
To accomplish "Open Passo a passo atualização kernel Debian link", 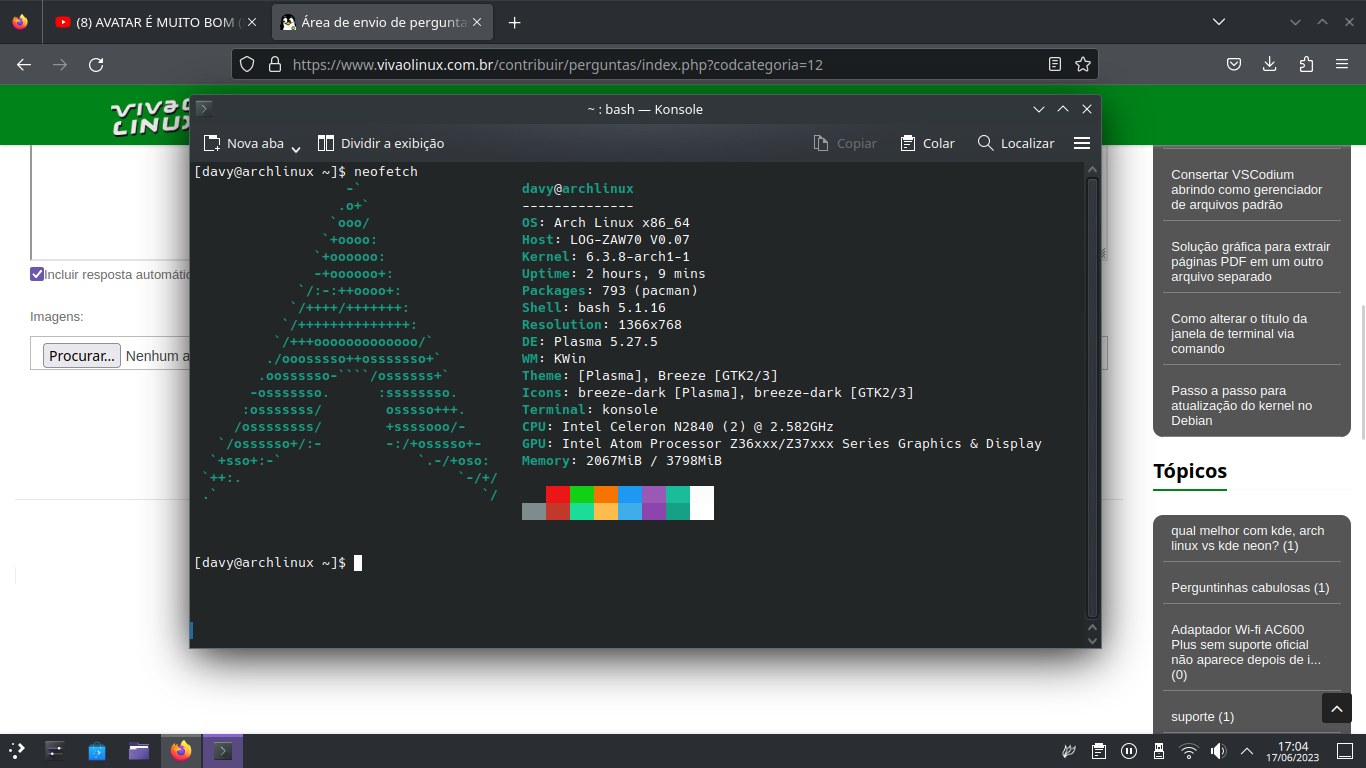I will [x=1241, y=405].
